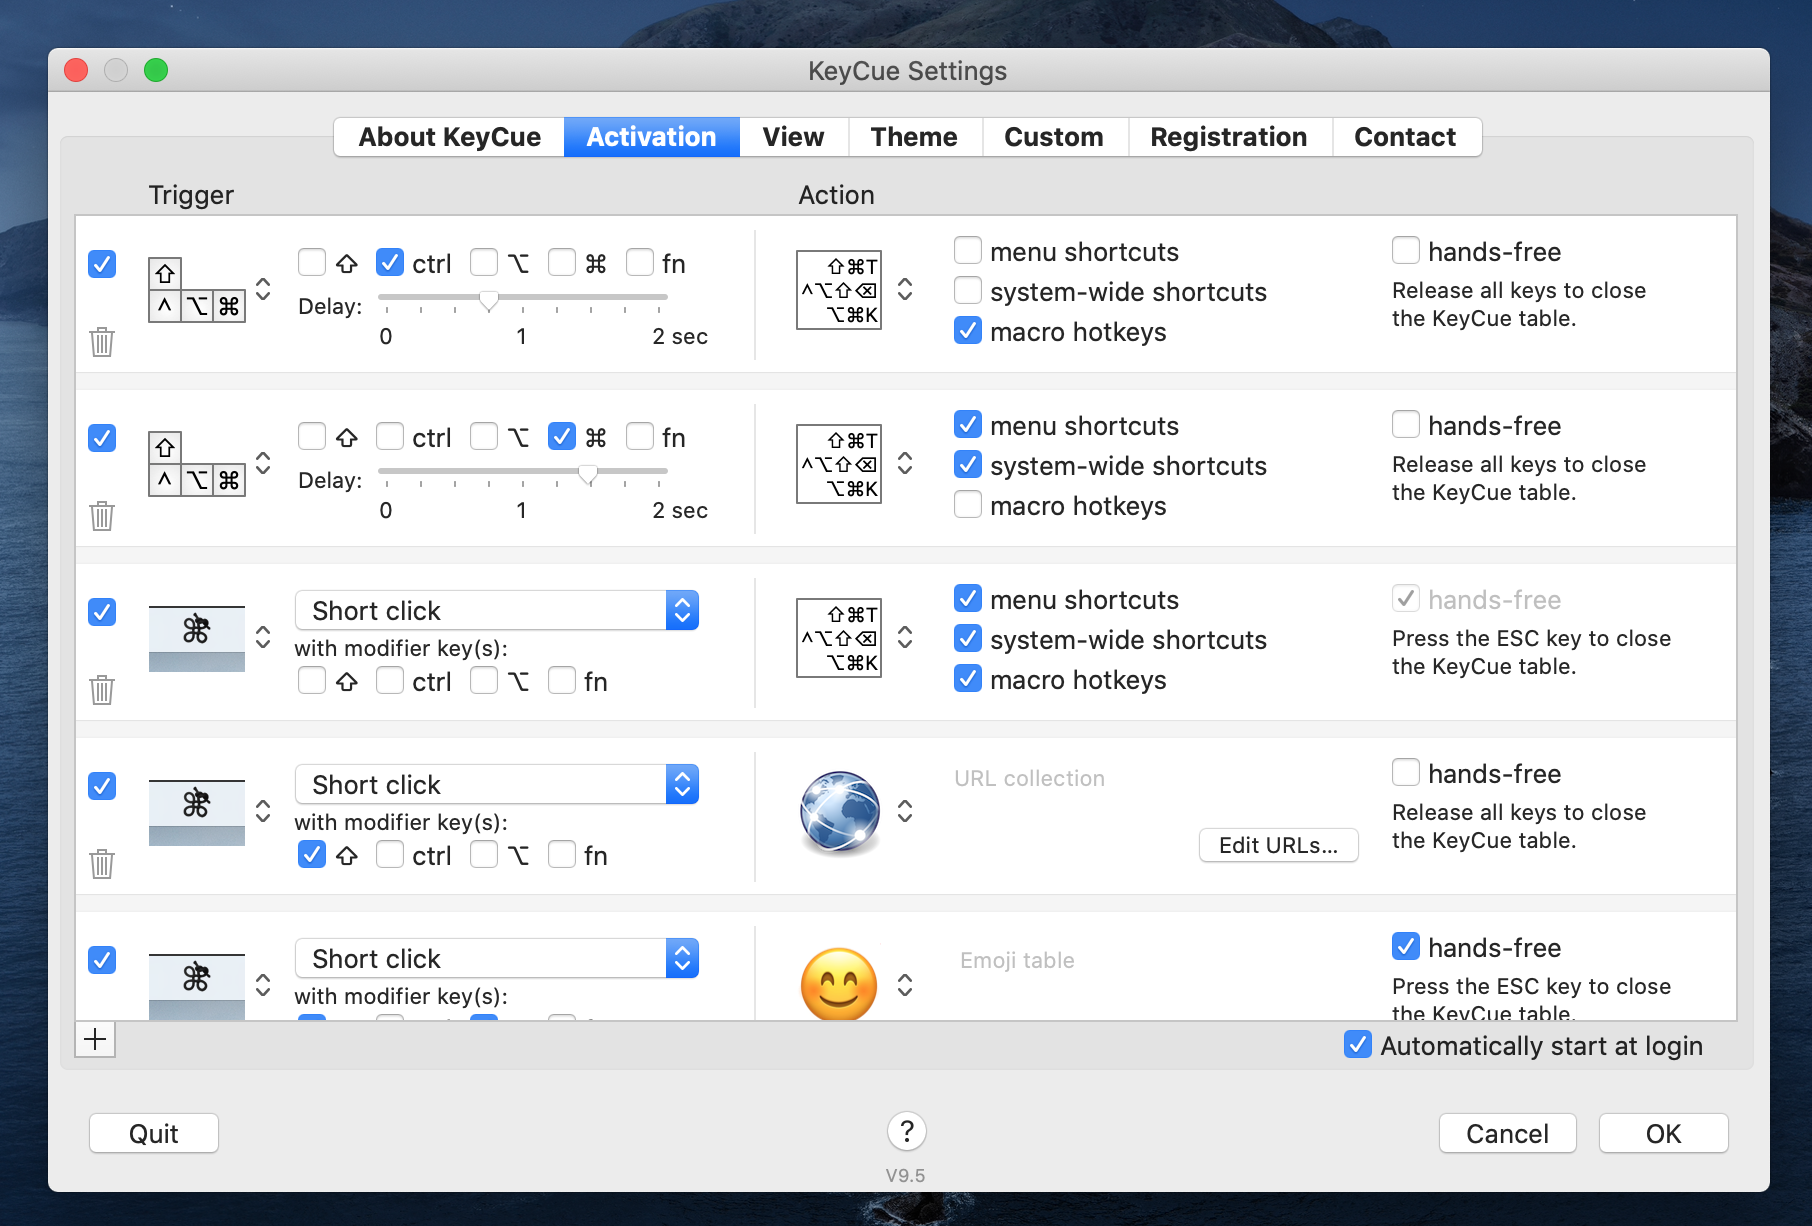Enable menu shortcuts in first row

[968, 250]
